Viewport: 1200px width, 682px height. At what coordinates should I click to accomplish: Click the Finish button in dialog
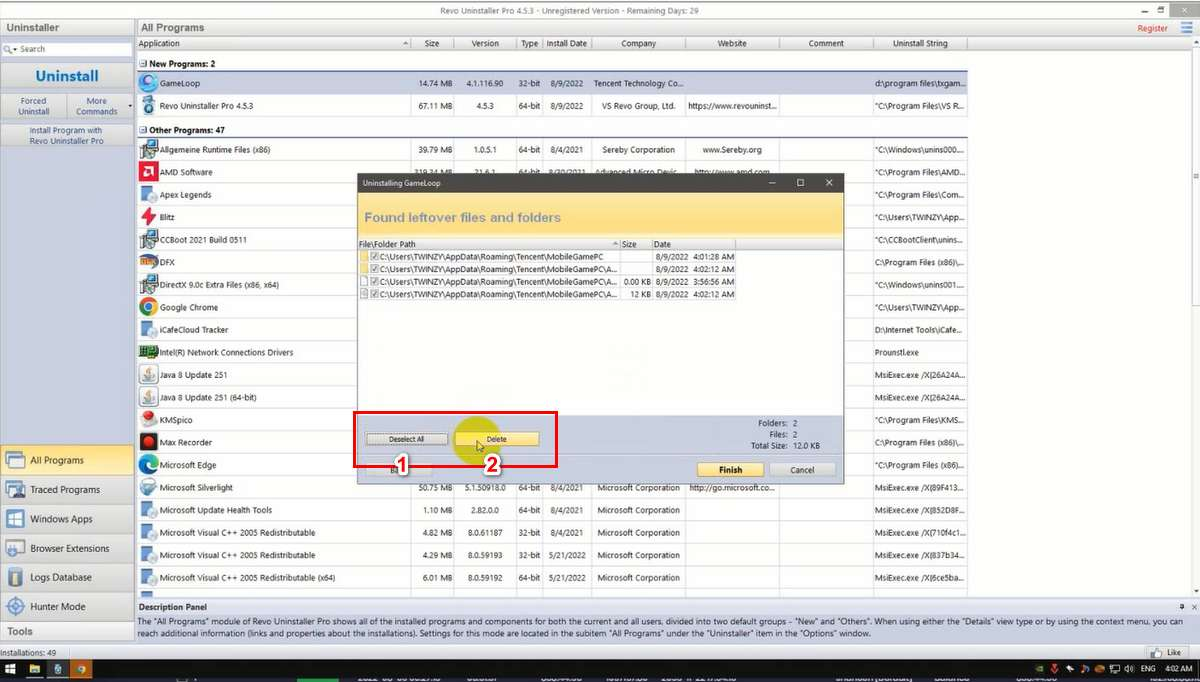coord(730,470)
